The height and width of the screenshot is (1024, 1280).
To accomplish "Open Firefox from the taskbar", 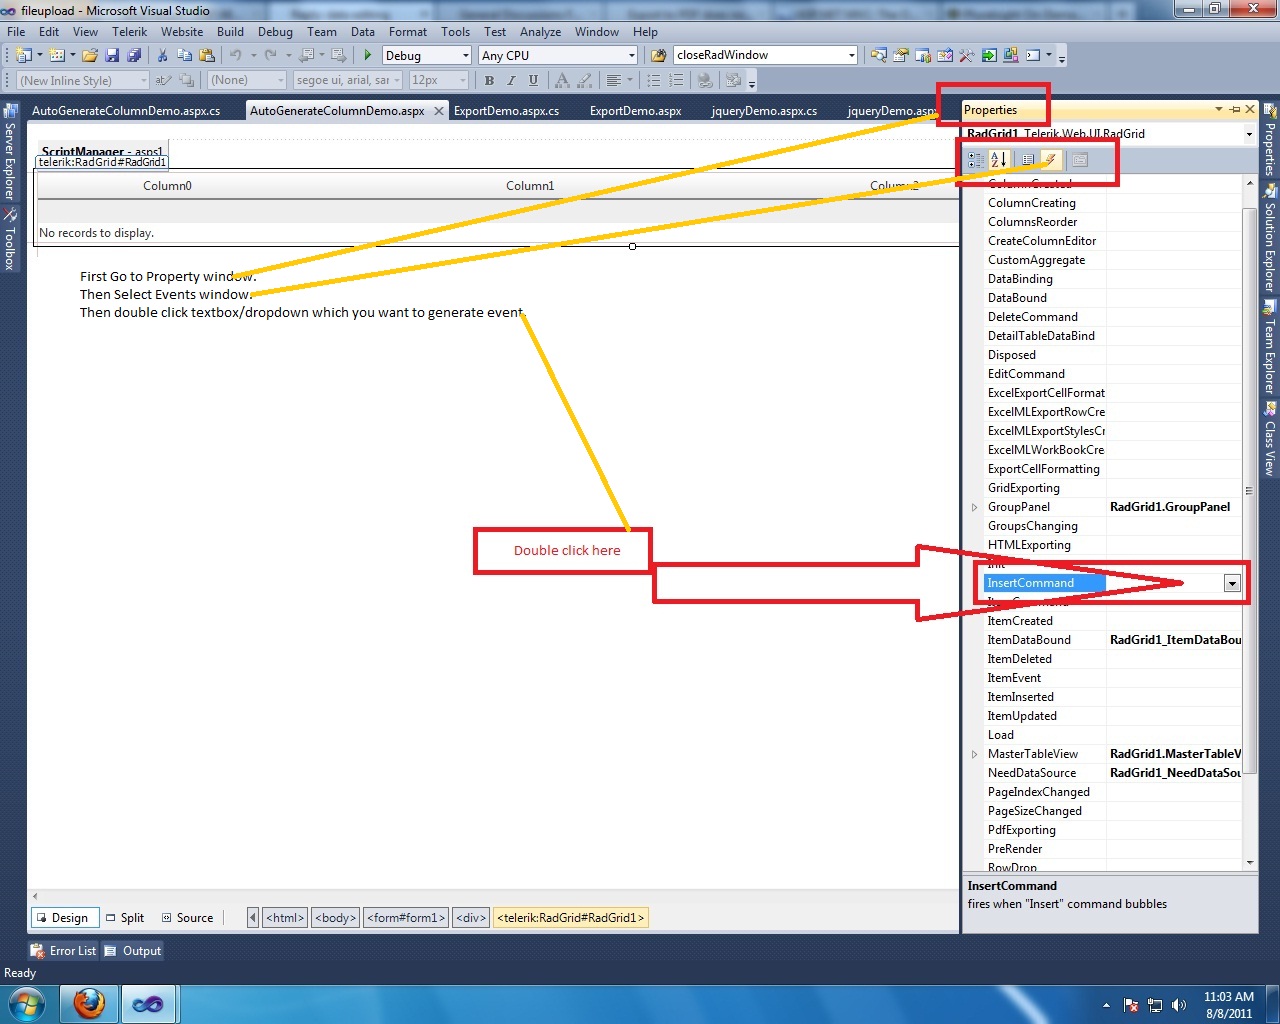I will coord(89,1004).
